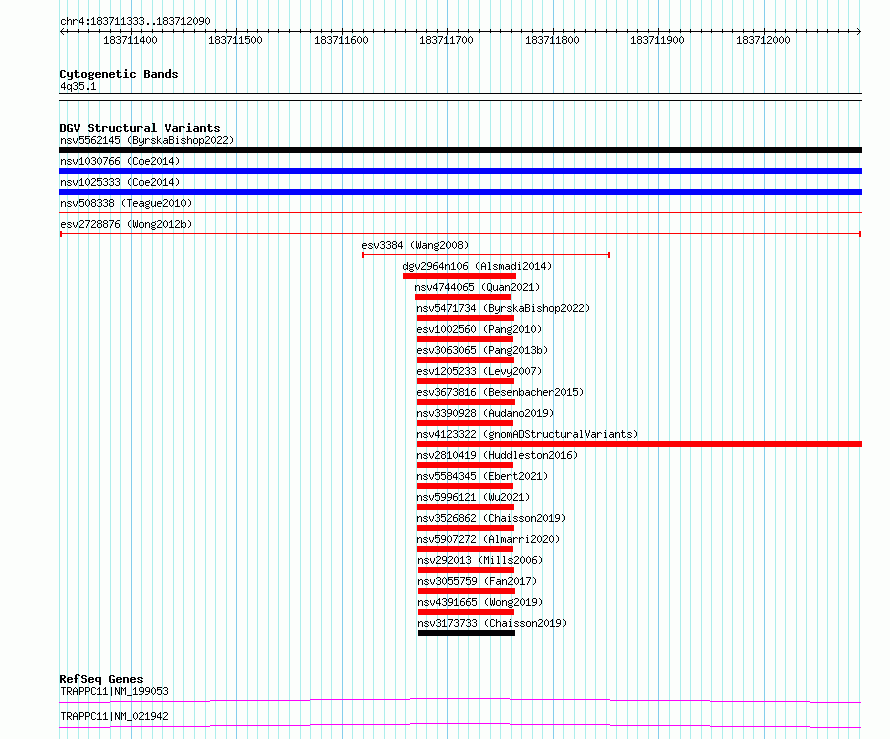Open nsv5471734 (ByrskaBishop2022) variant
The height and width of the screenshot is (739, 890).
click(503, 308)
